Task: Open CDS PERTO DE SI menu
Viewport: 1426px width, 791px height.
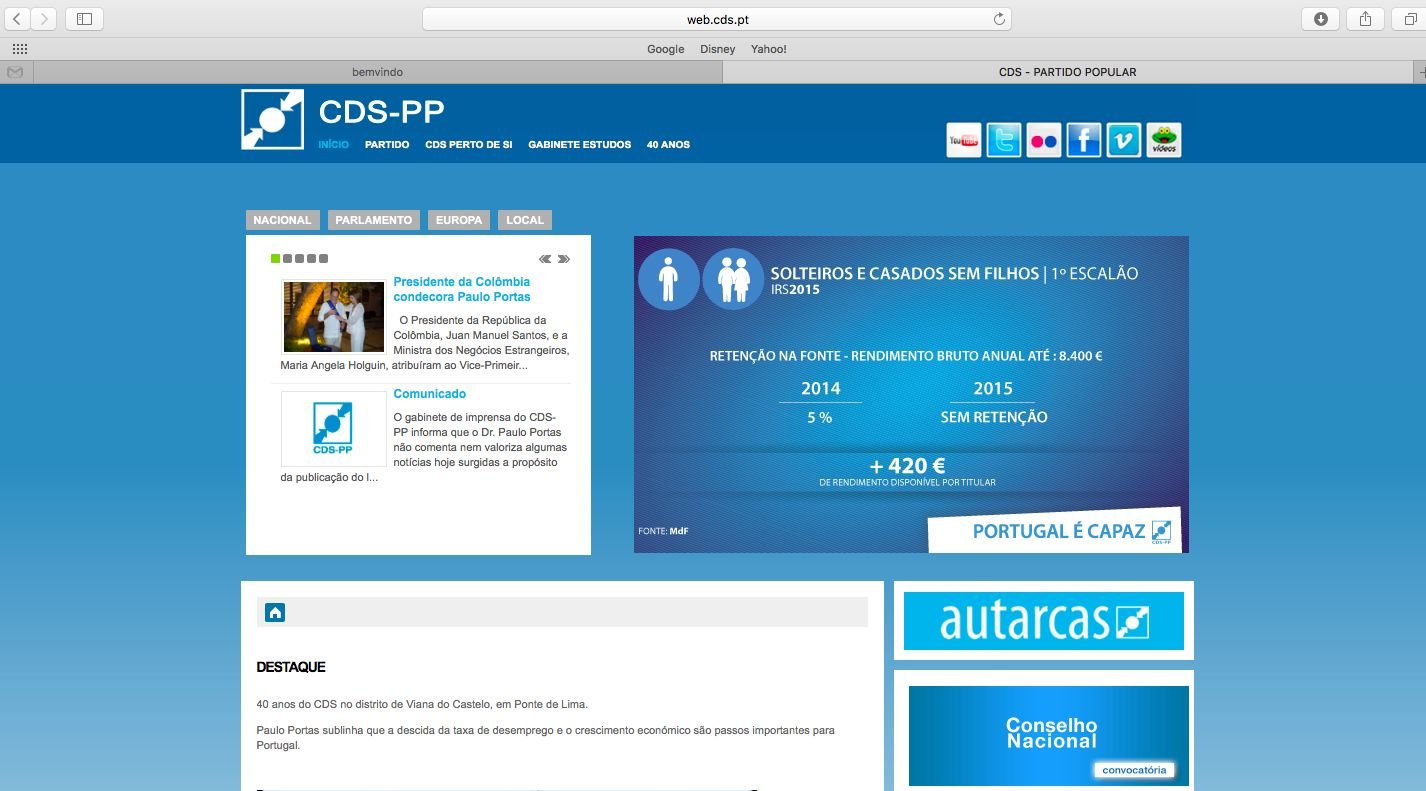Action: 468,145
